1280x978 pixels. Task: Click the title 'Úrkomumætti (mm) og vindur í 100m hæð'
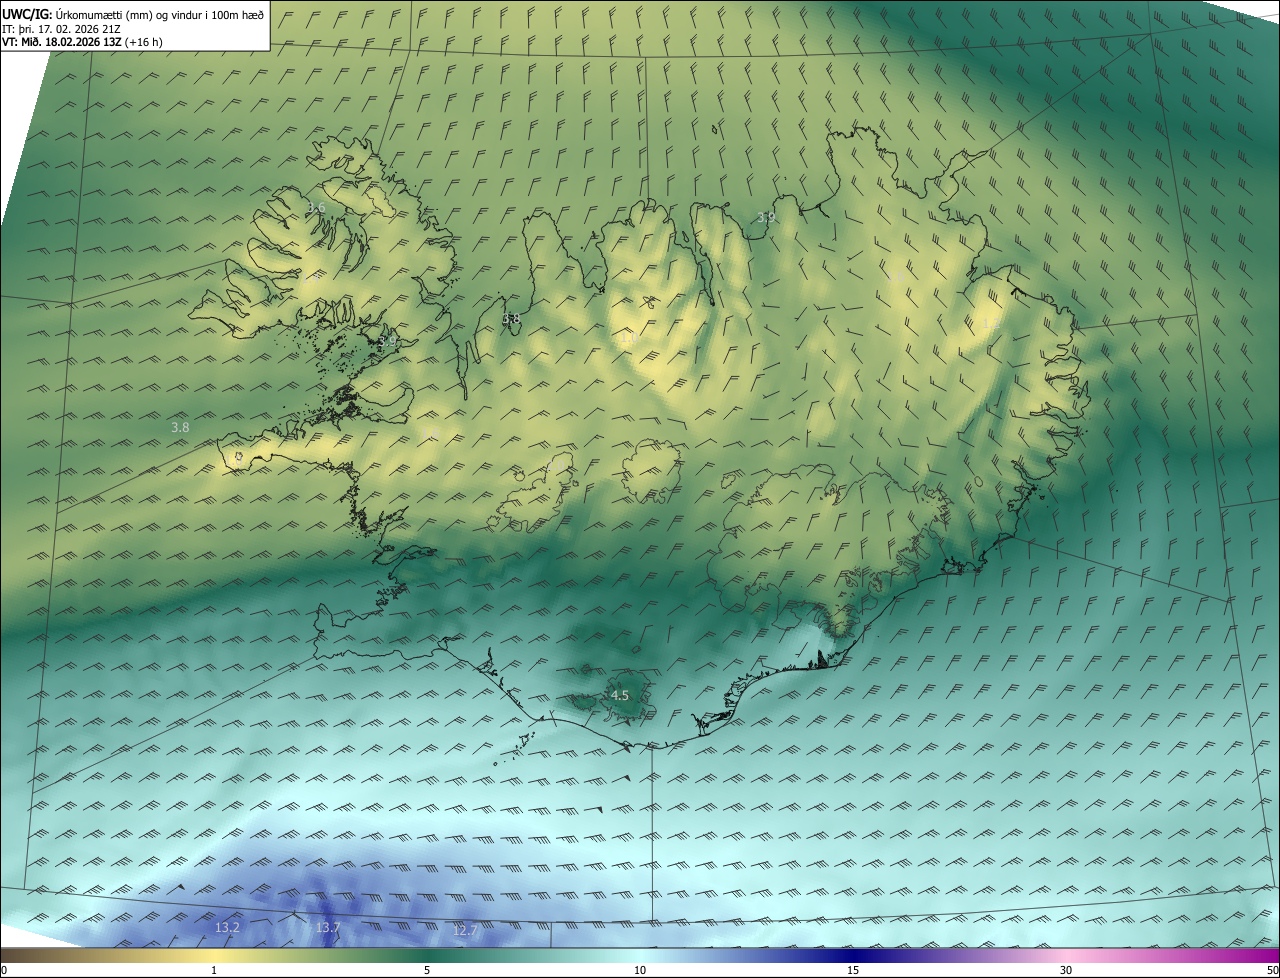coord(159,14)
